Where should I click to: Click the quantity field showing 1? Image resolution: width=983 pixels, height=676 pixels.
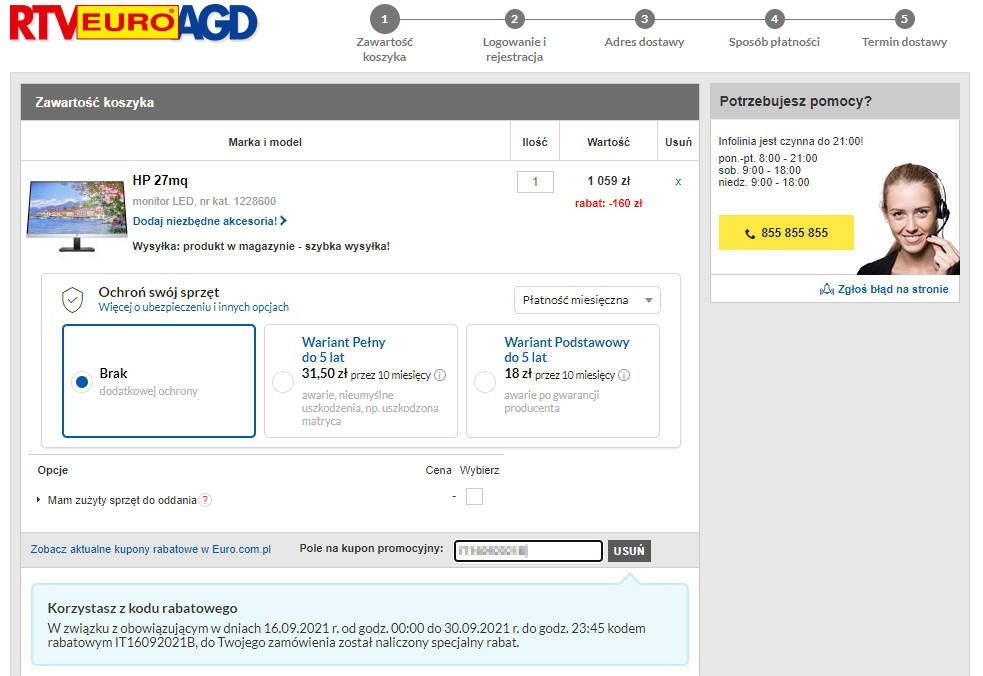click(x=535, y=182)
